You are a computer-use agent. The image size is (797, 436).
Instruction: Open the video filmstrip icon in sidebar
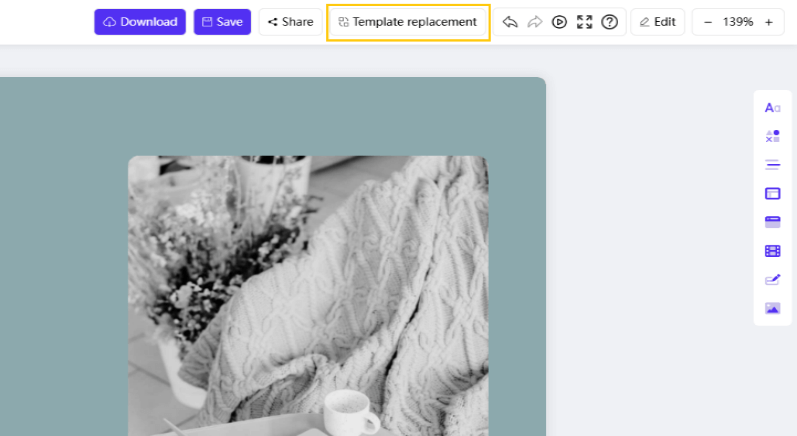click(772, 251)
